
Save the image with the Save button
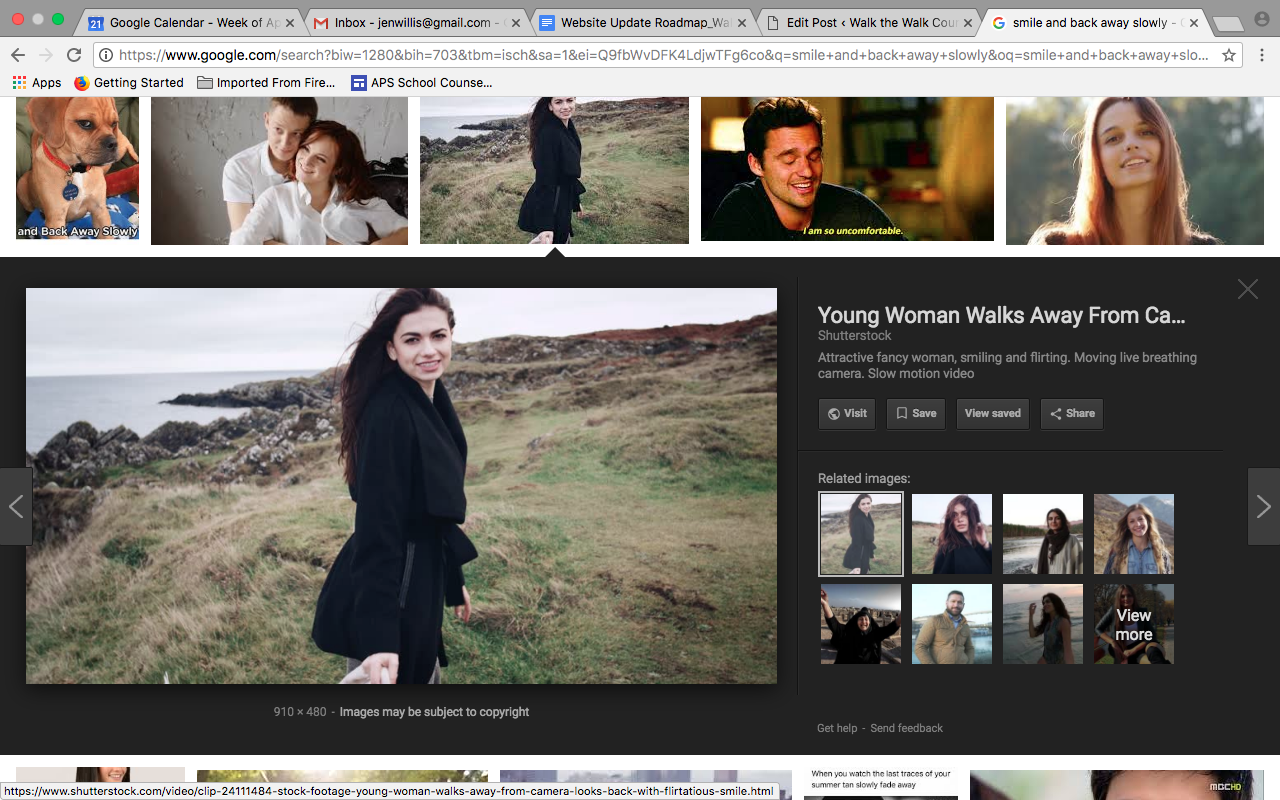click(x=915, y=414)
